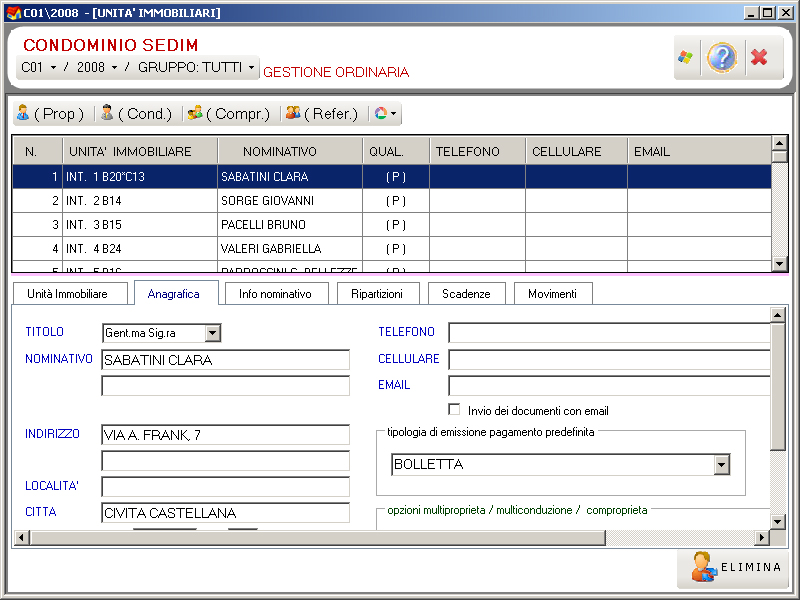This screenshot has width=800, height=600.
Task: Click the INT. 4 B24 unit cell
Action: (x=140, y=248)
